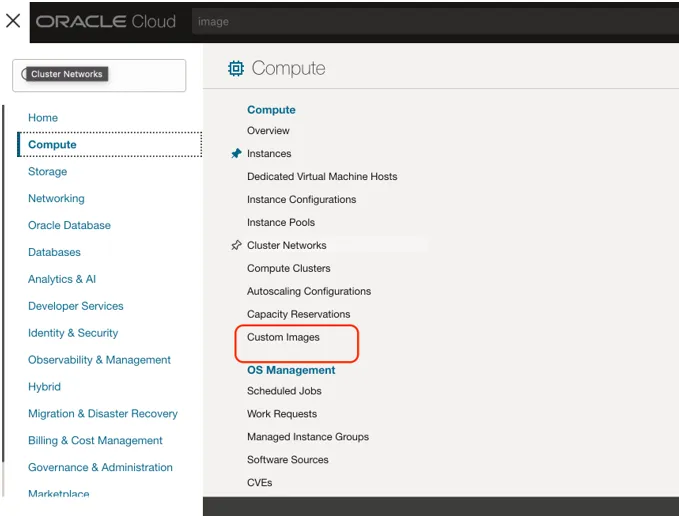
Task: Click the navigation menu search field
Action: [x=99, y=75]
